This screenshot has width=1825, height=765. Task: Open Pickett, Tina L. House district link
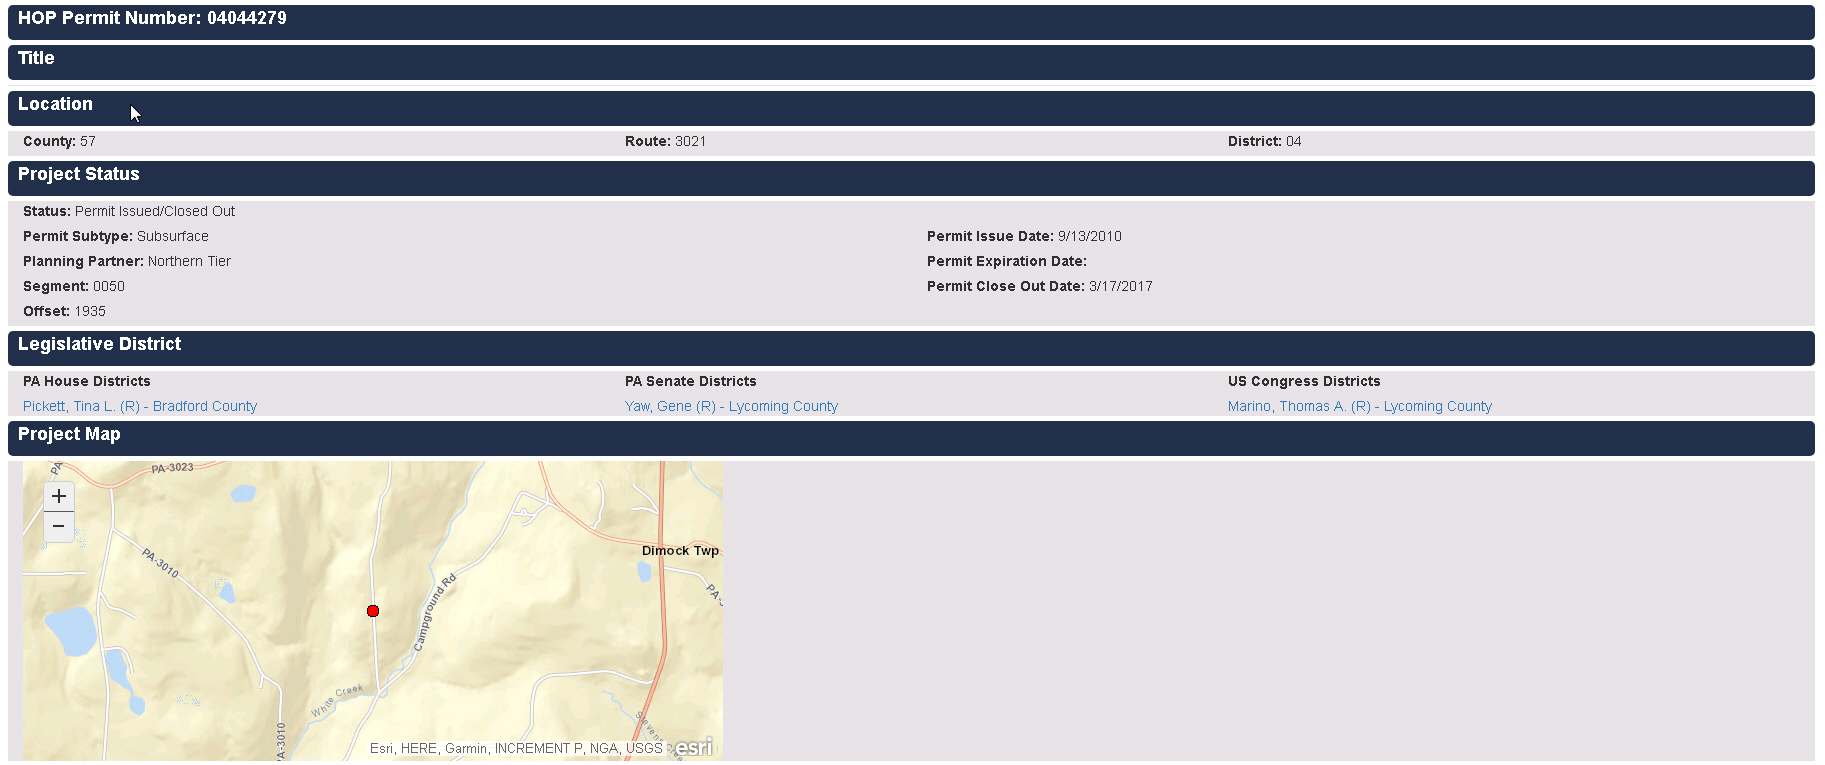[140, 406]
